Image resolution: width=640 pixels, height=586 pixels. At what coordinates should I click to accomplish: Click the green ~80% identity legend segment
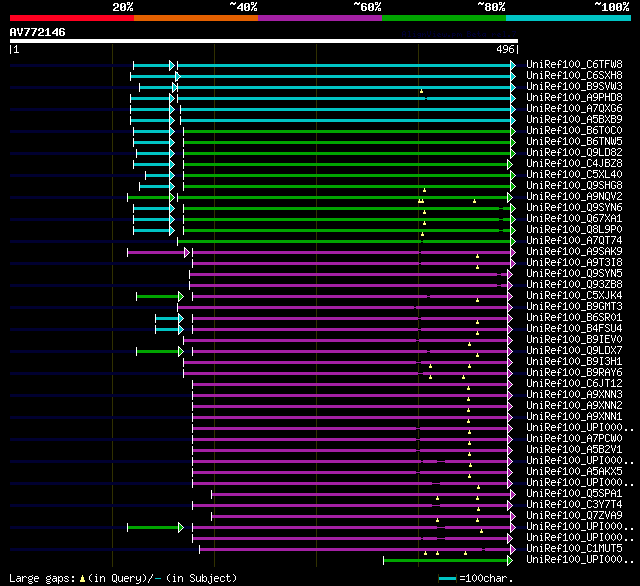(x=444, y=18)
